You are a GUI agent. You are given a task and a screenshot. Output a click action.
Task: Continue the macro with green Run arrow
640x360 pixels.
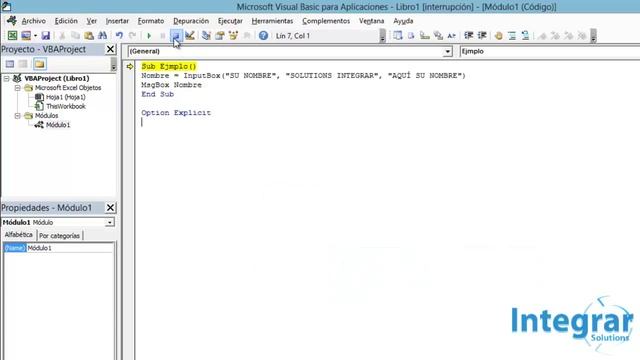click(149, 36)
